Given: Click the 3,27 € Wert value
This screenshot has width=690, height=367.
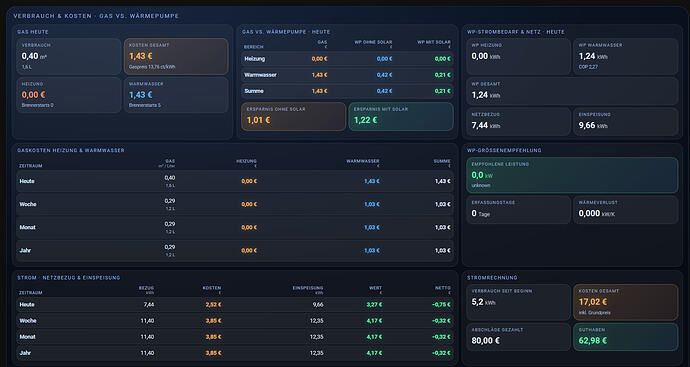Looking at the screenshot, I should click(374, 305).
